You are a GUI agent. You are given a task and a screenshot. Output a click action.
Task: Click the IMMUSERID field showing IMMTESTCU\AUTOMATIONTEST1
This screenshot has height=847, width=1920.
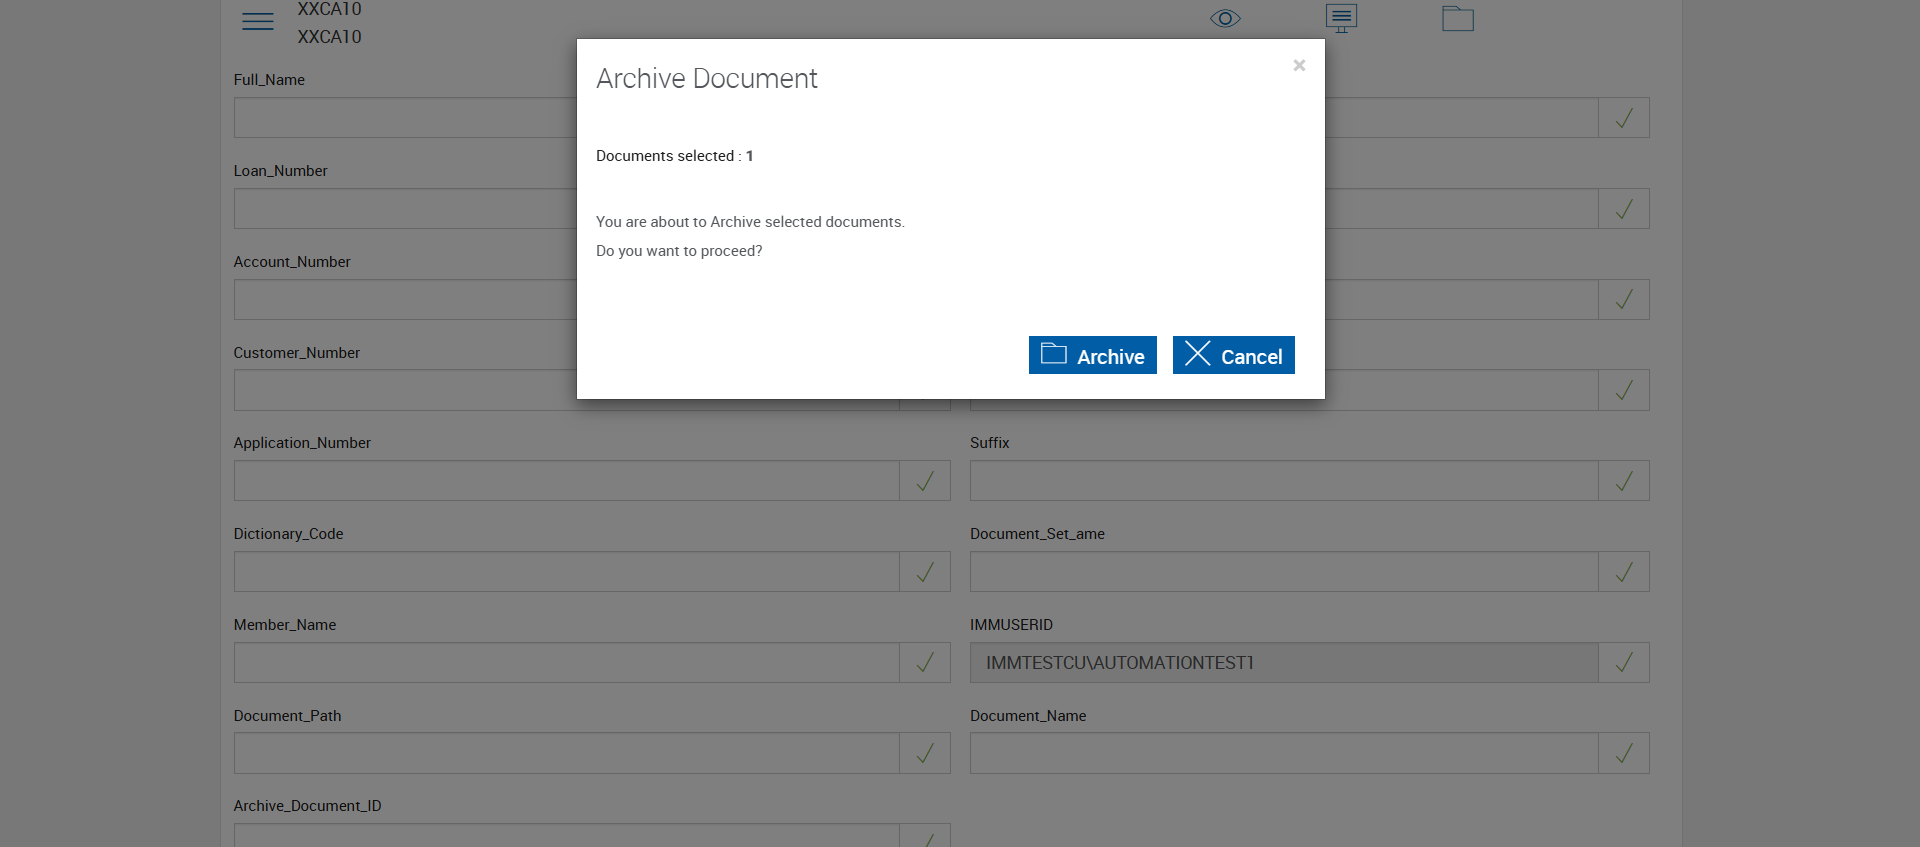tap(1284, 663)
